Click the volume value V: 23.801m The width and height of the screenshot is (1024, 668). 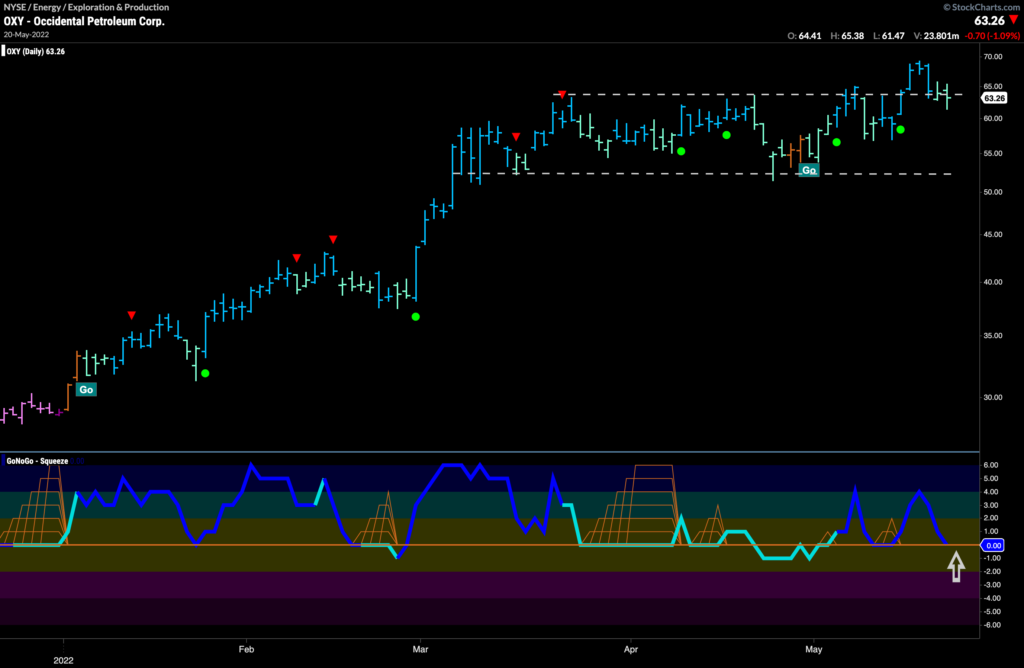point(936,36)
